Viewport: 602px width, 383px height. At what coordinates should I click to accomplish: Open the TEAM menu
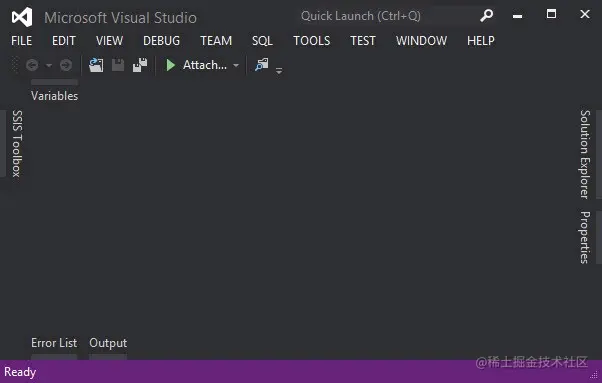click(216, 41)
